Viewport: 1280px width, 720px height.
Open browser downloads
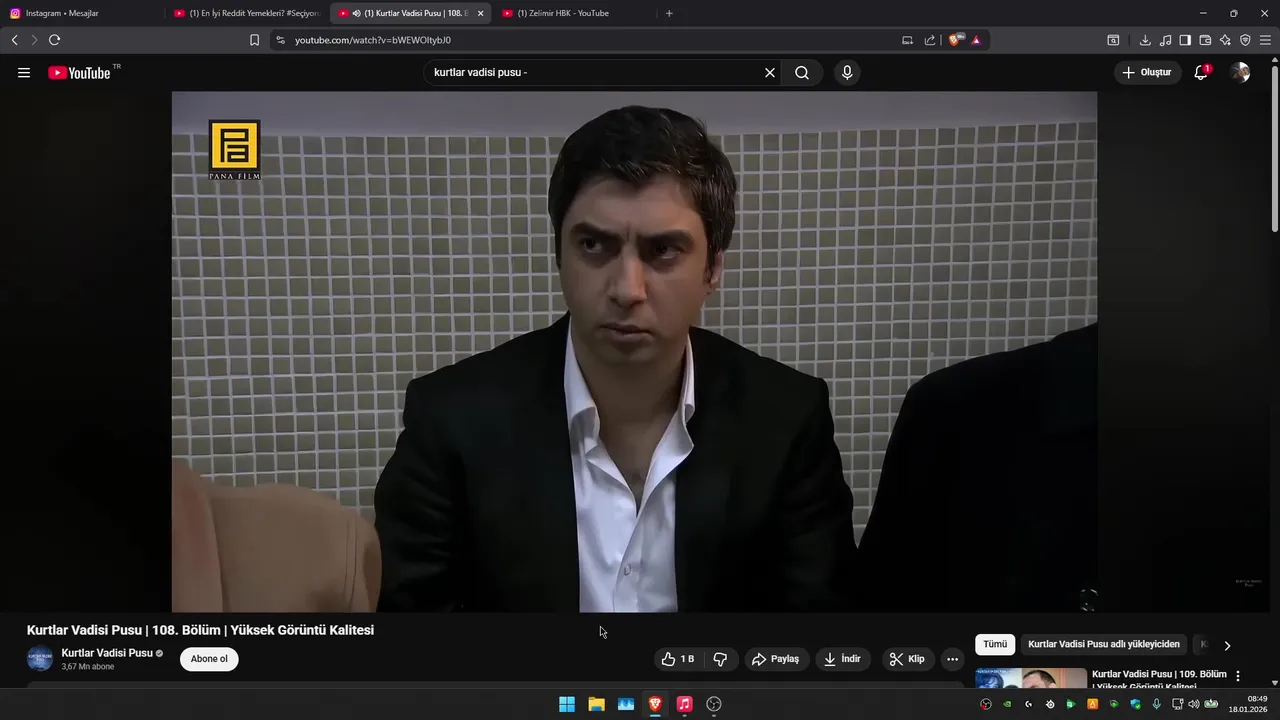tap(1145, 40)
